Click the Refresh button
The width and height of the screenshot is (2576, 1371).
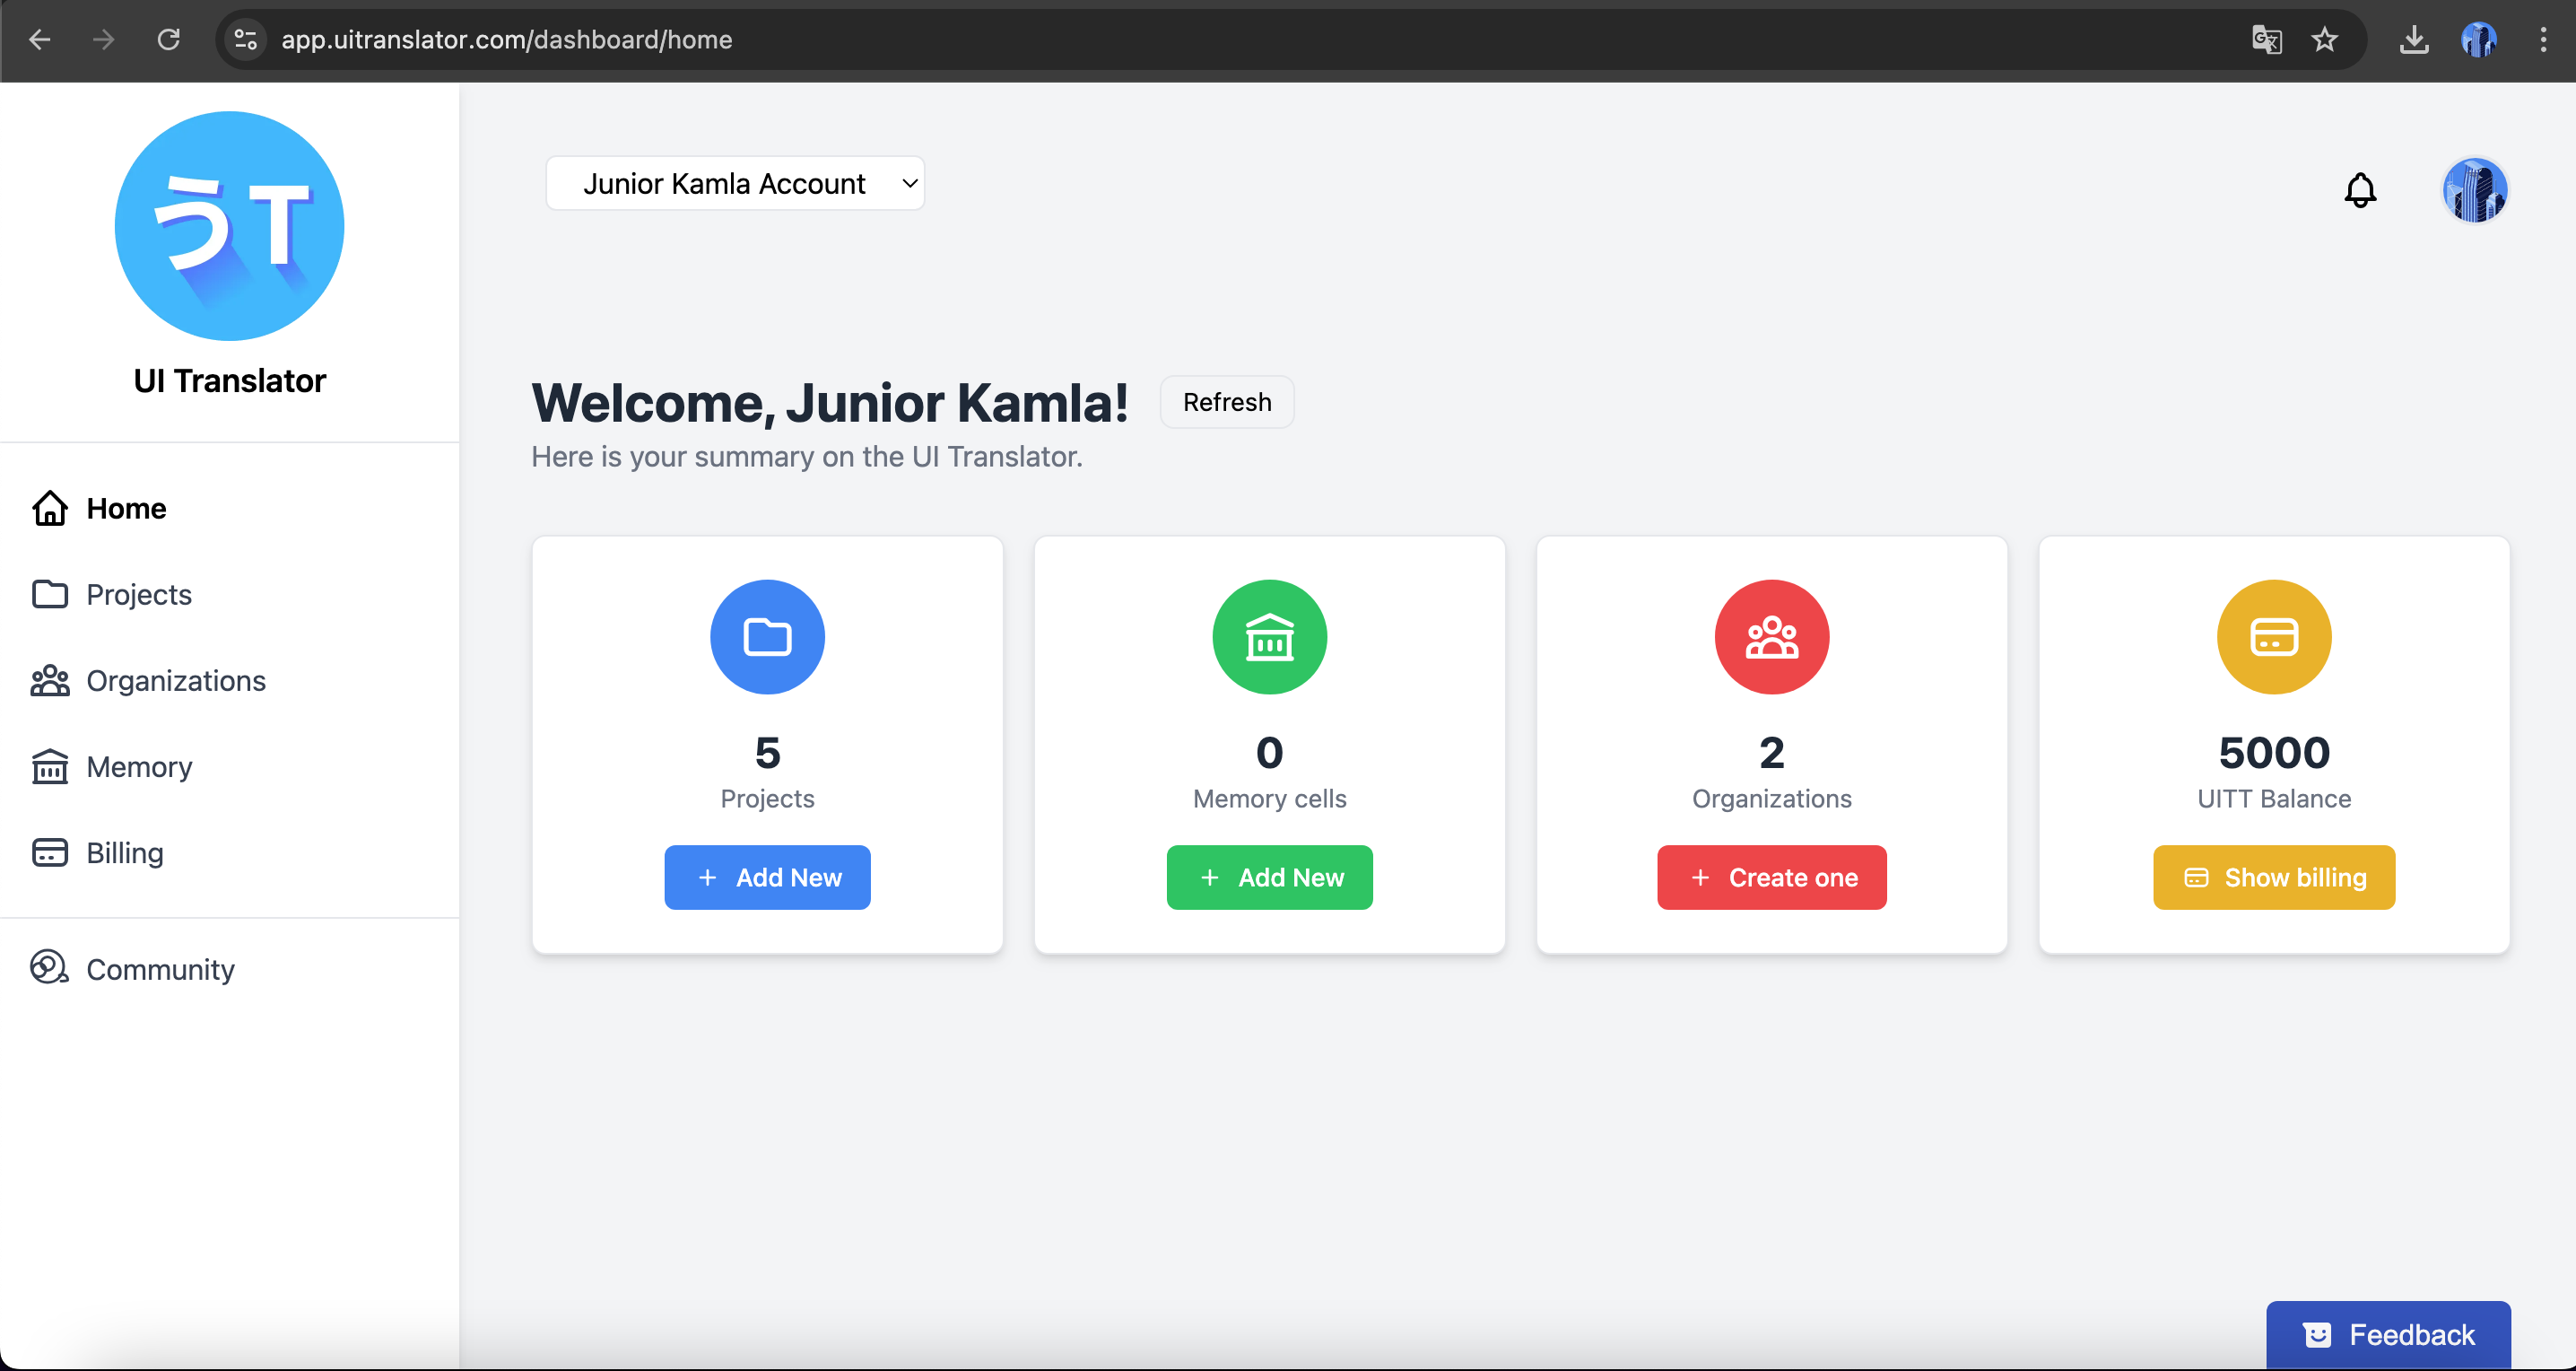click(x=1226, y=401)
